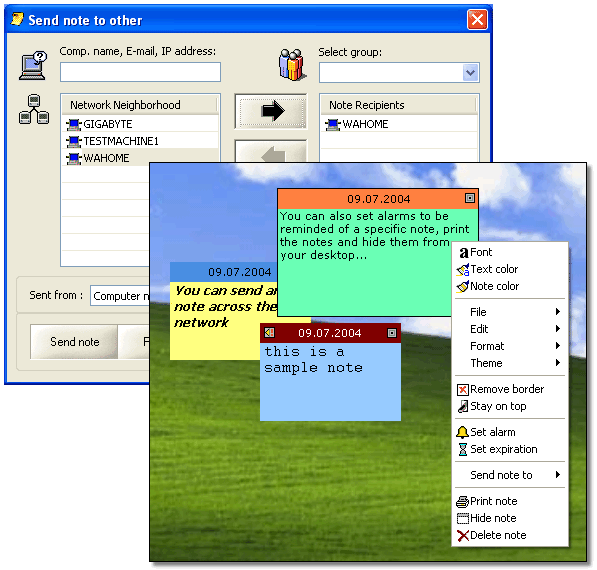The height and width of the screenshot is (570, 597).
Task: Open the Select group dropdown arrow
Action: 470,72
